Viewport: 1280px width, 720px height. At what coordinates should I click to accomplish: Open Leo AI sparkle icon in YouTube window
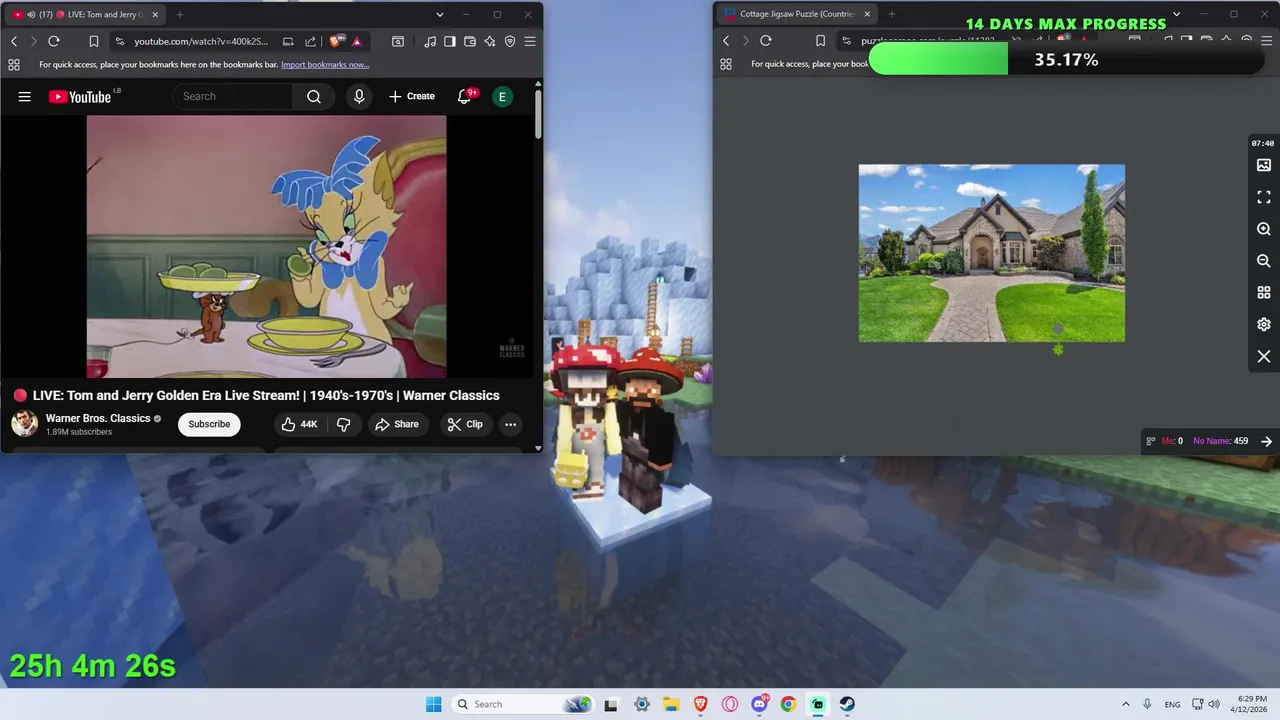pyautogui.click(x=490, y=41)
